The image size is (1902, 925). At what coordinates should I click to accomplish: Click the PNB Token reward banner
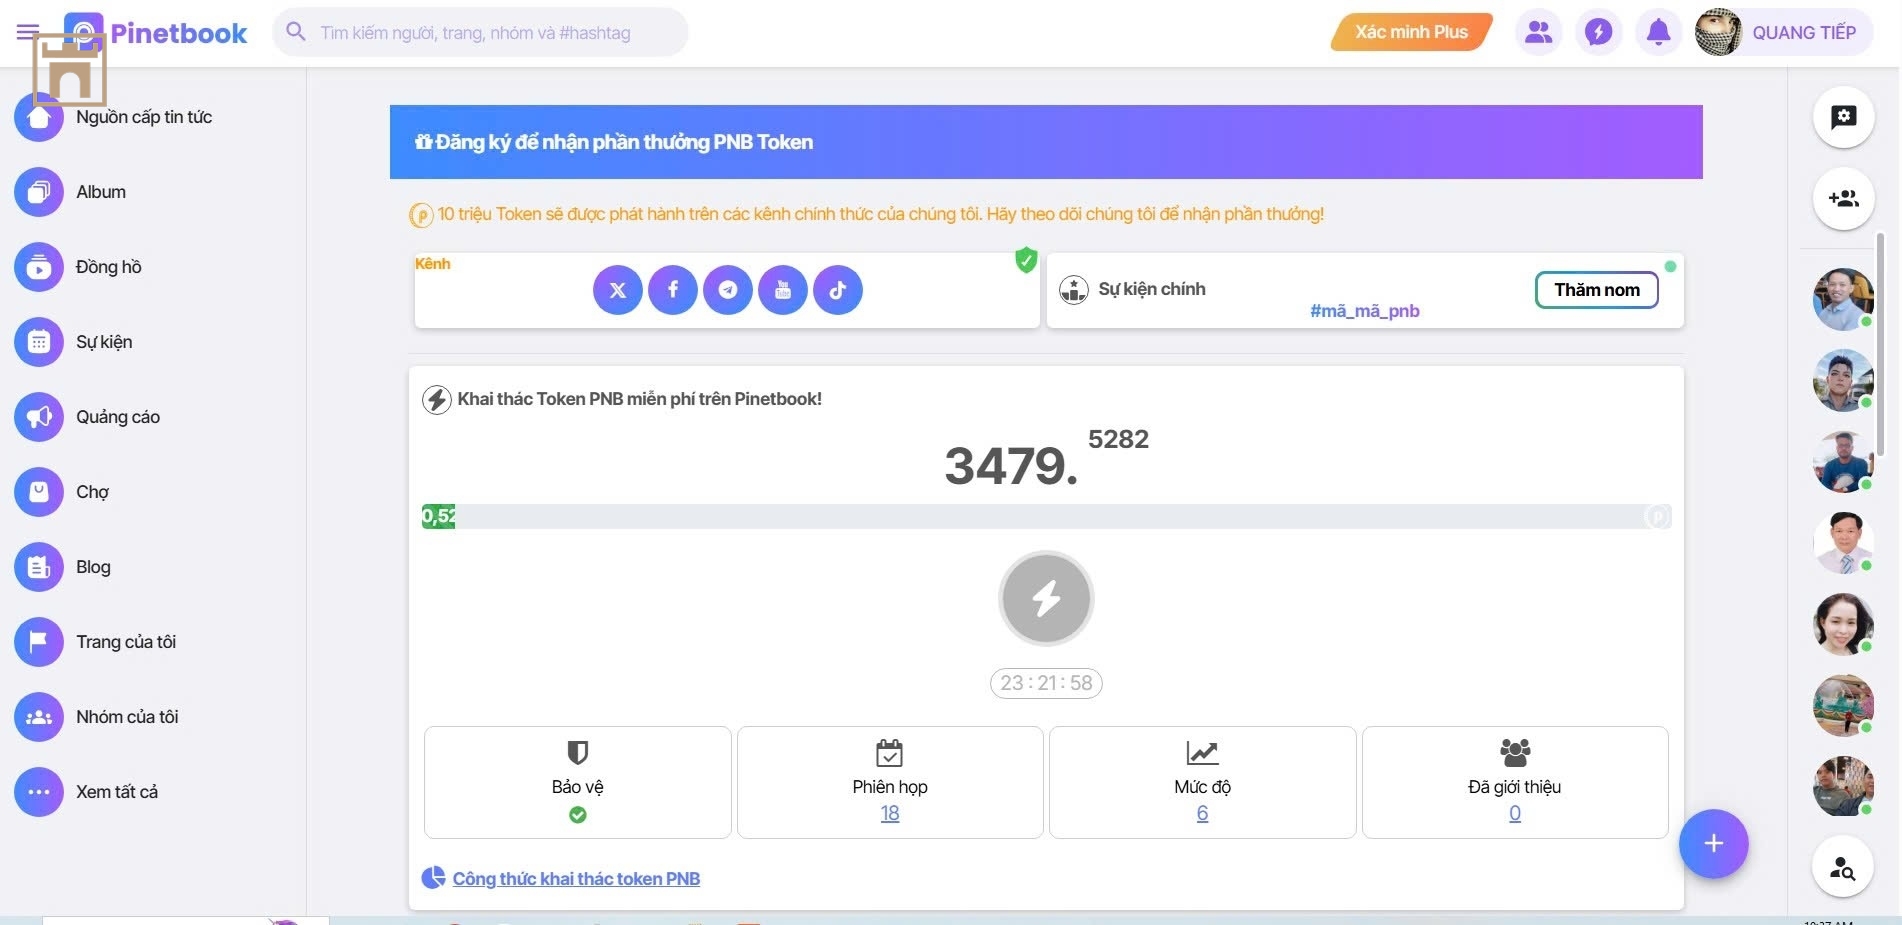coord(1046,142)
